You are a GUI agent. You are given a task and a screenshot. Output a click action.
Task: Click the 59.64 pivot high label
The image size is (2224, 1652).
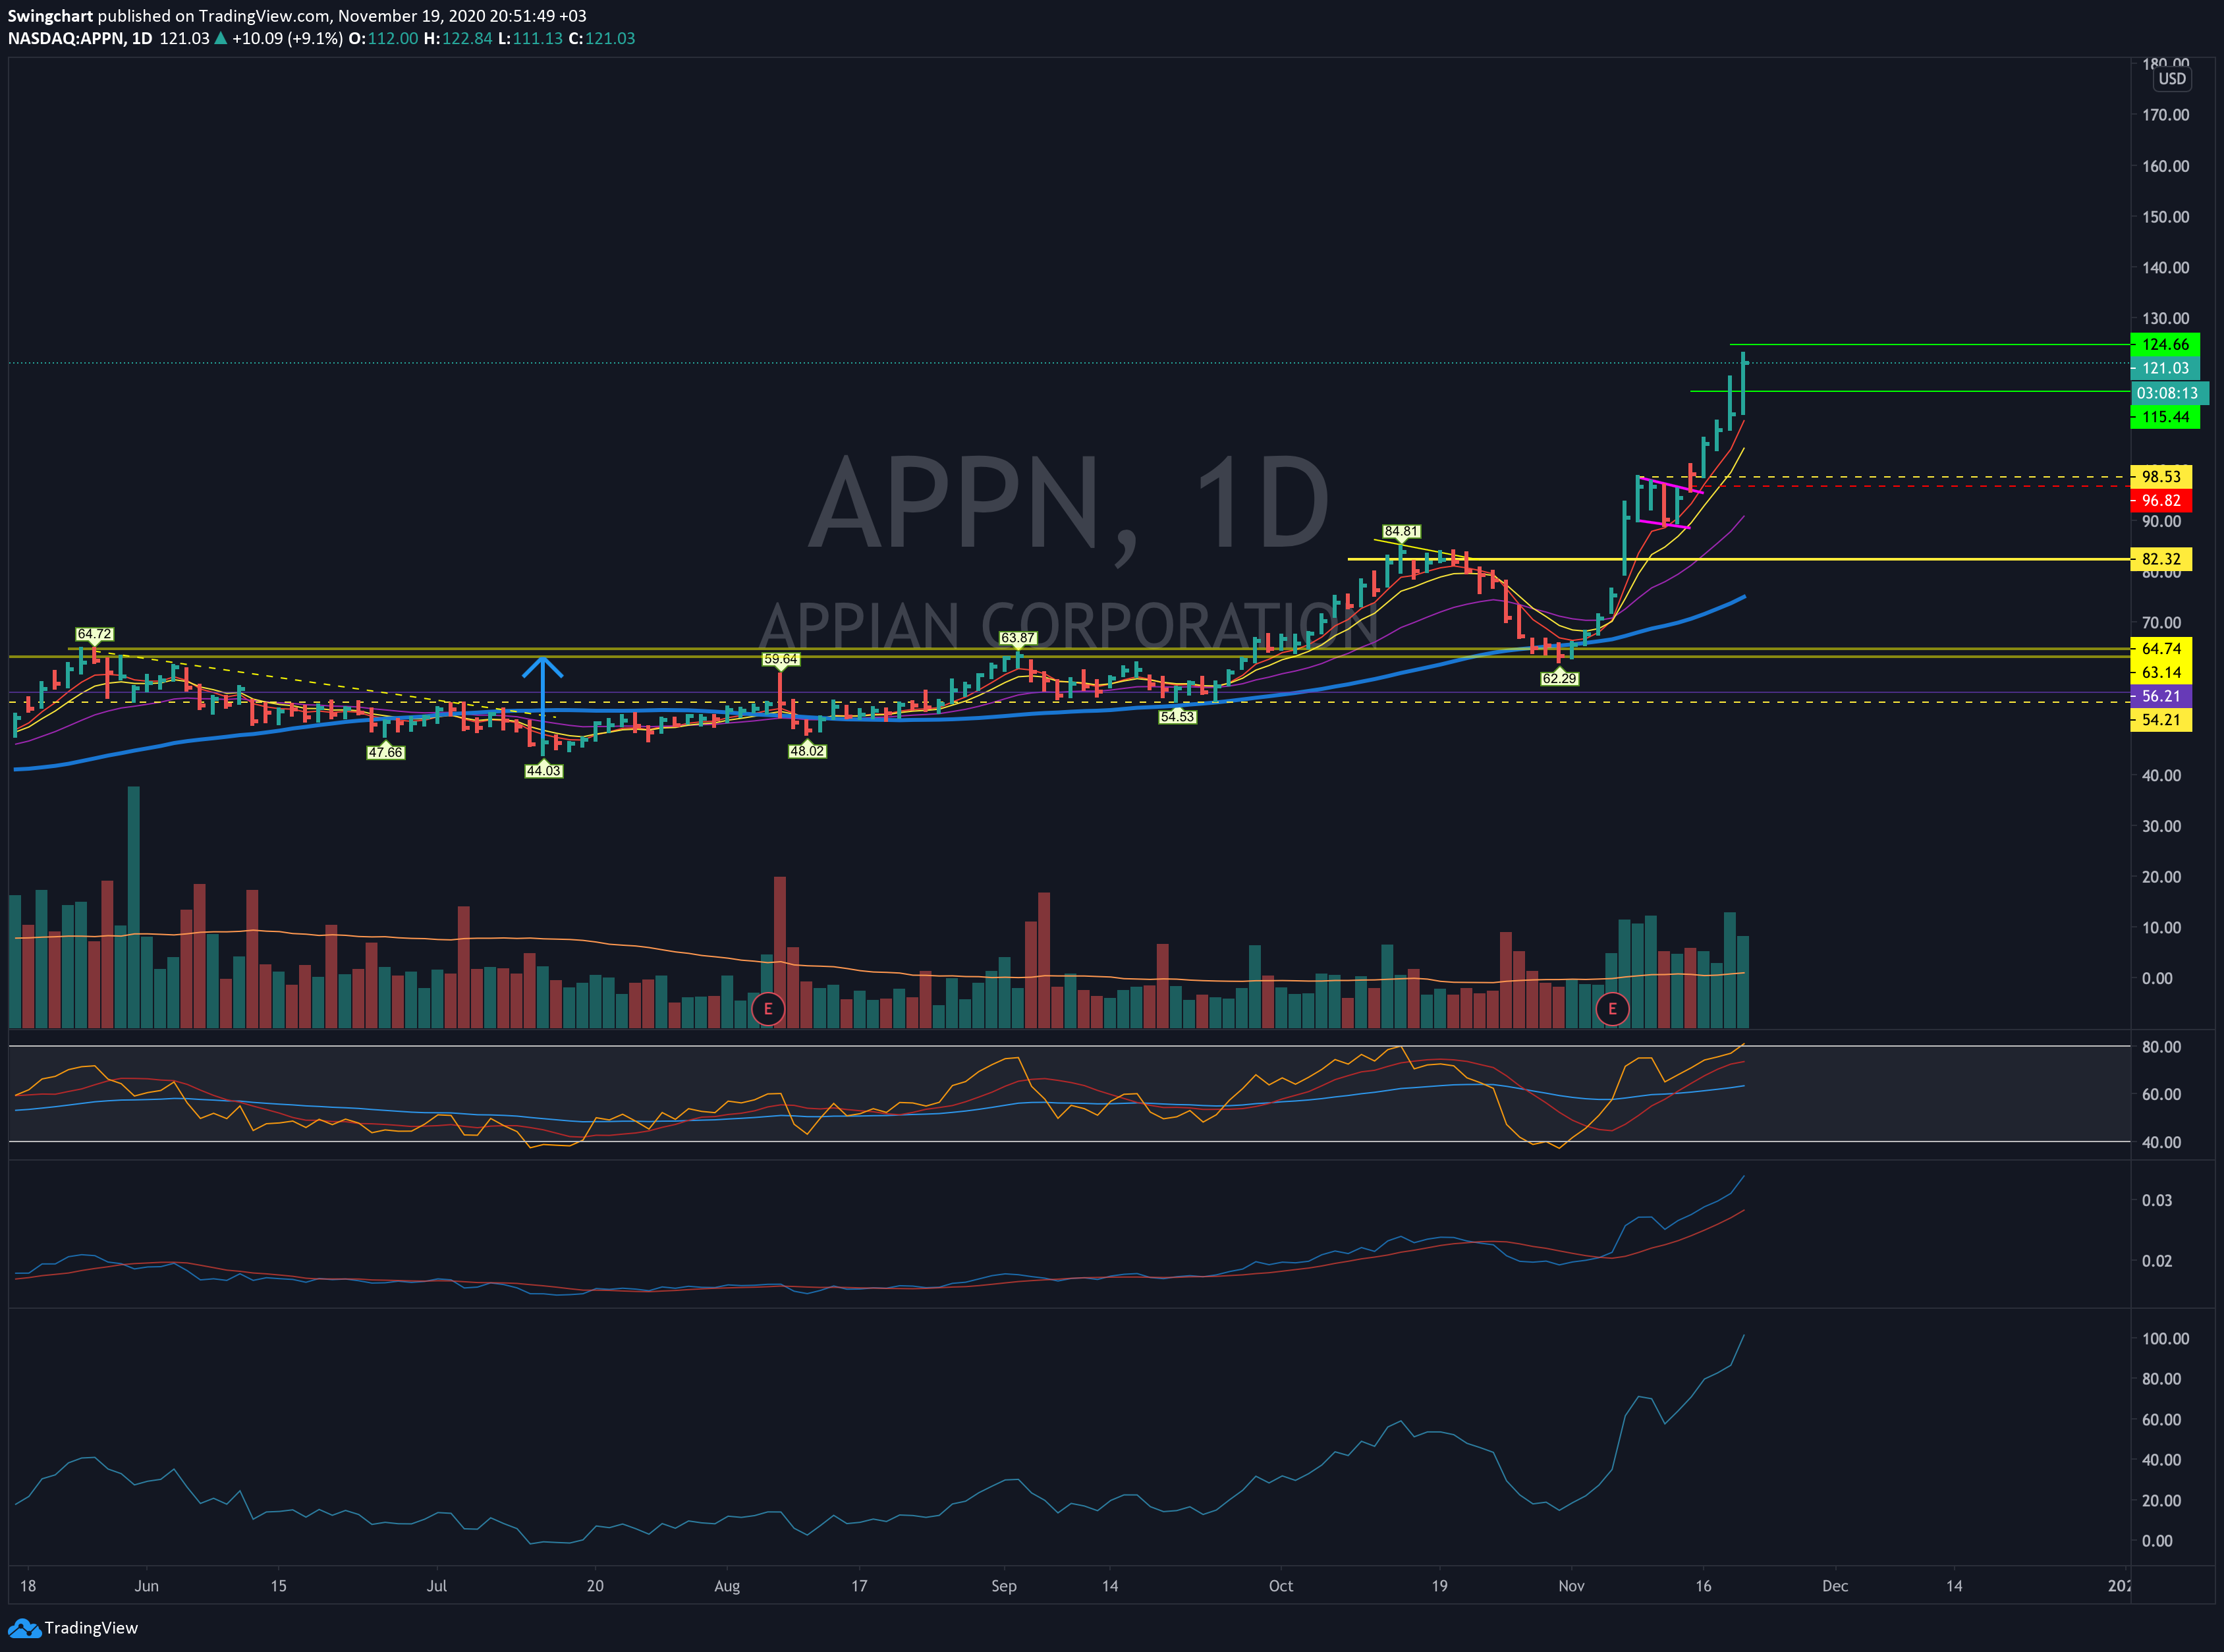point(780,659)
